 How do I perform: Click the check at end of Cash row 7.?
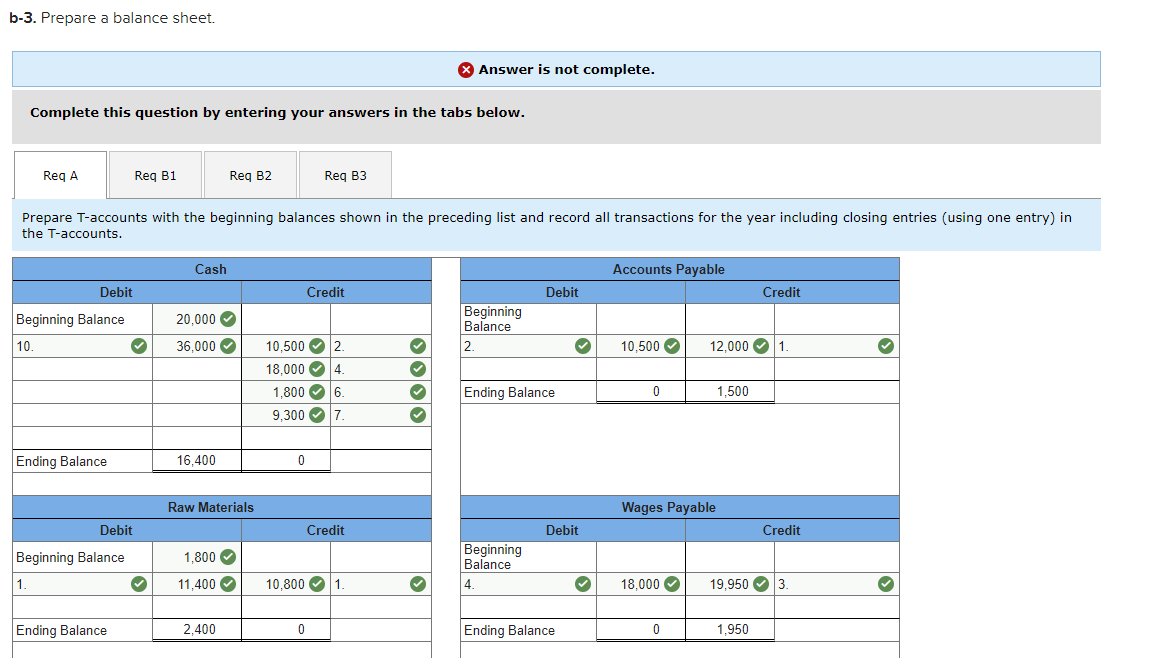418,415
